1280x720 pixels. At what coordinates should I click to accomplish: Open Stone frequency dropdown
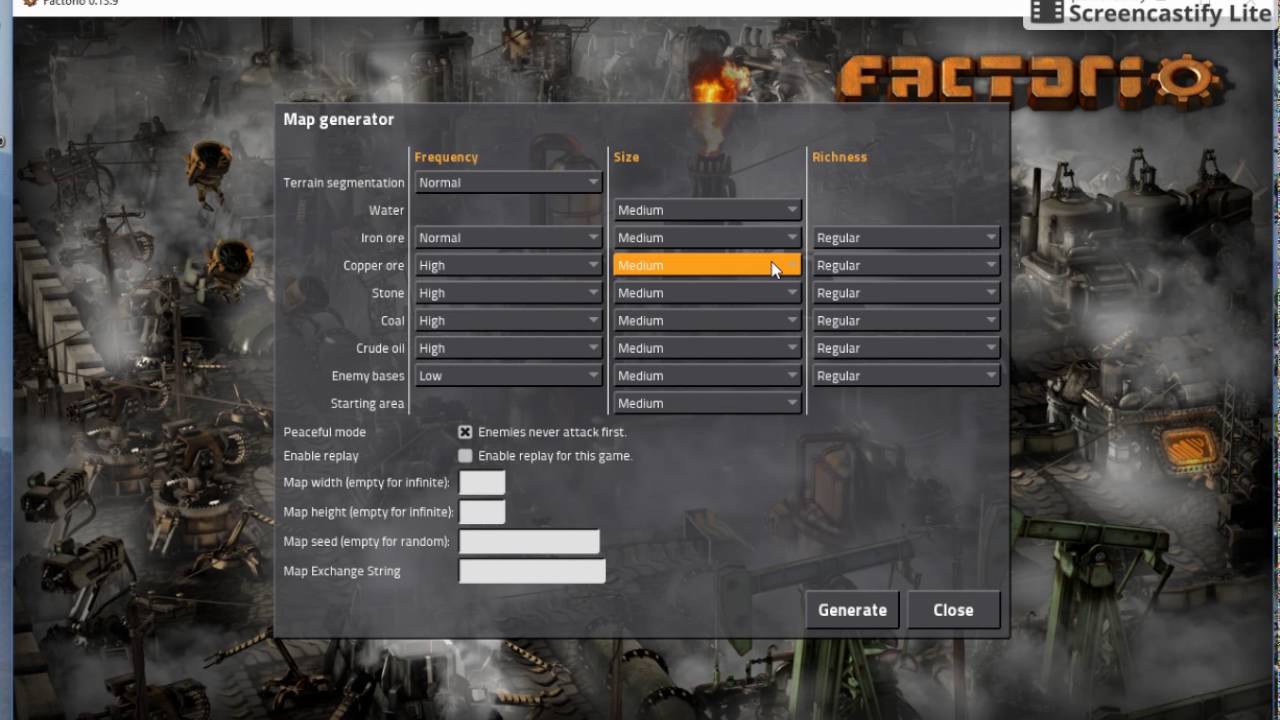[x=508, y=293]
